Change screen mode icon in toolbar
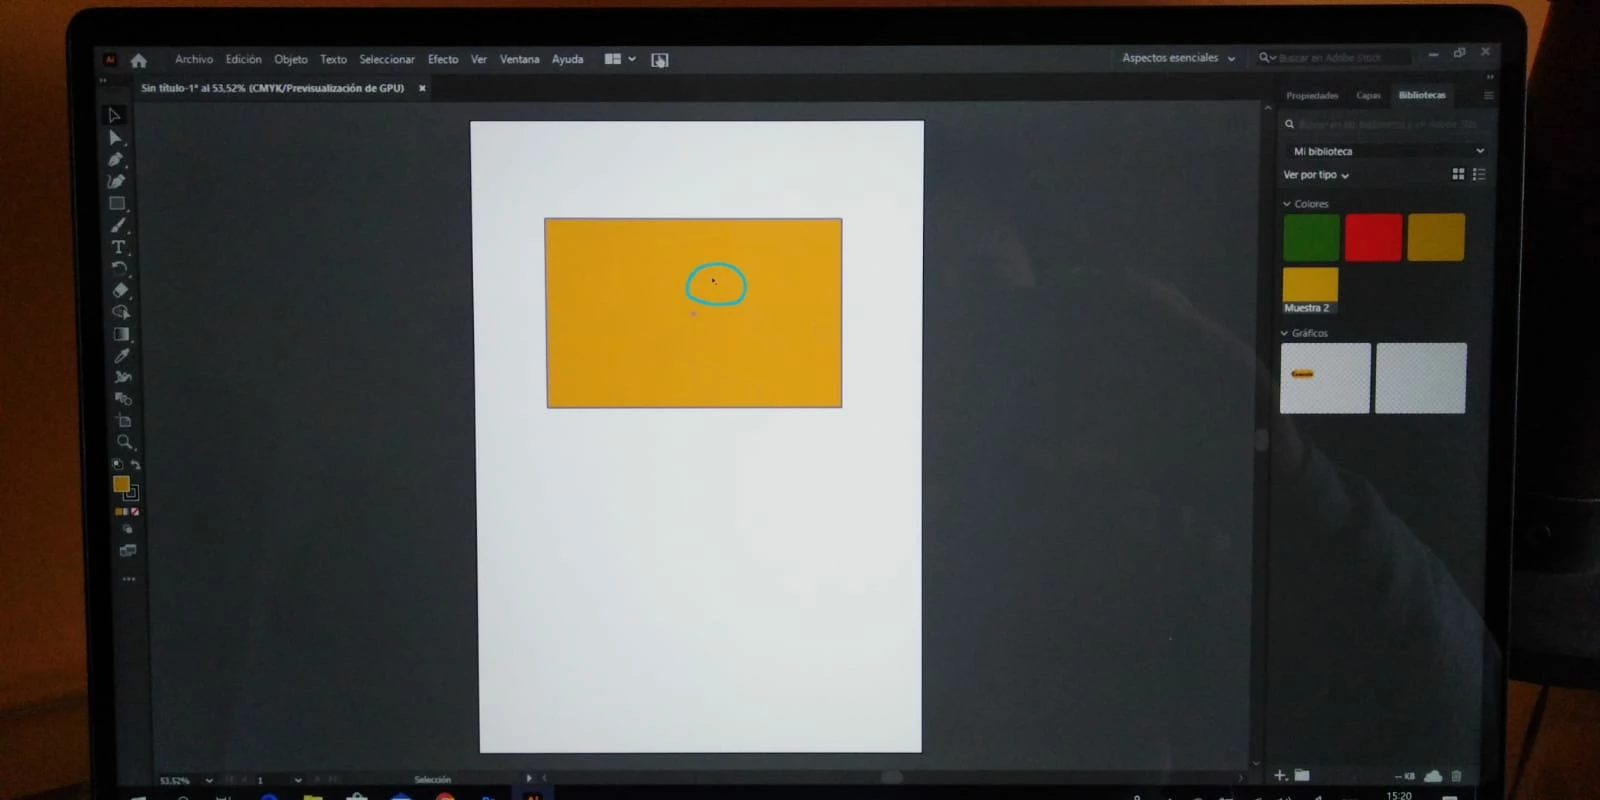This screenshot has width=1600, height=800. click(x=128, y=551)
